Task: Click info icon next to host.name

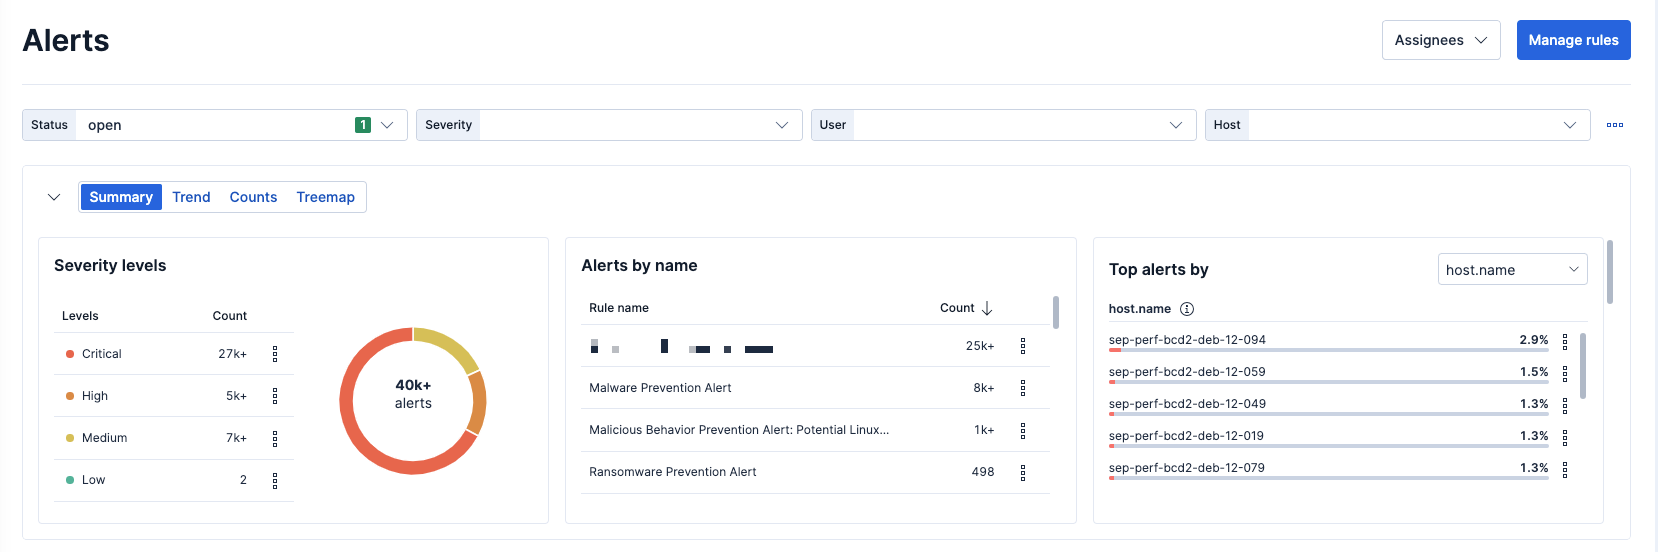Action: (x=1187, y=309)
